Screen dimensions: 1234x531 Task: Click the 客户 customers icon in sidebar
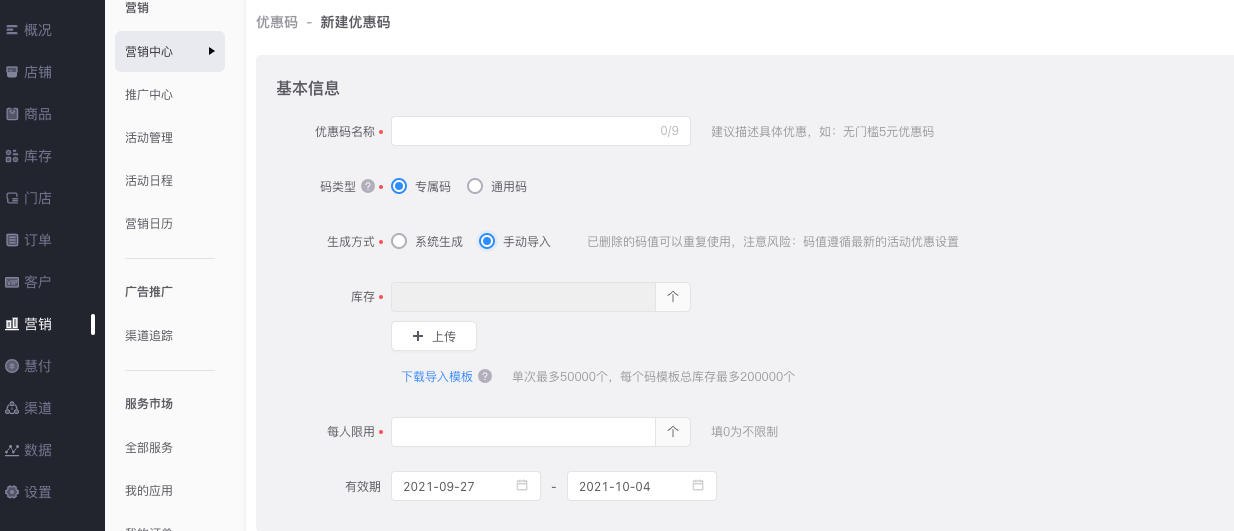(12, 282)
